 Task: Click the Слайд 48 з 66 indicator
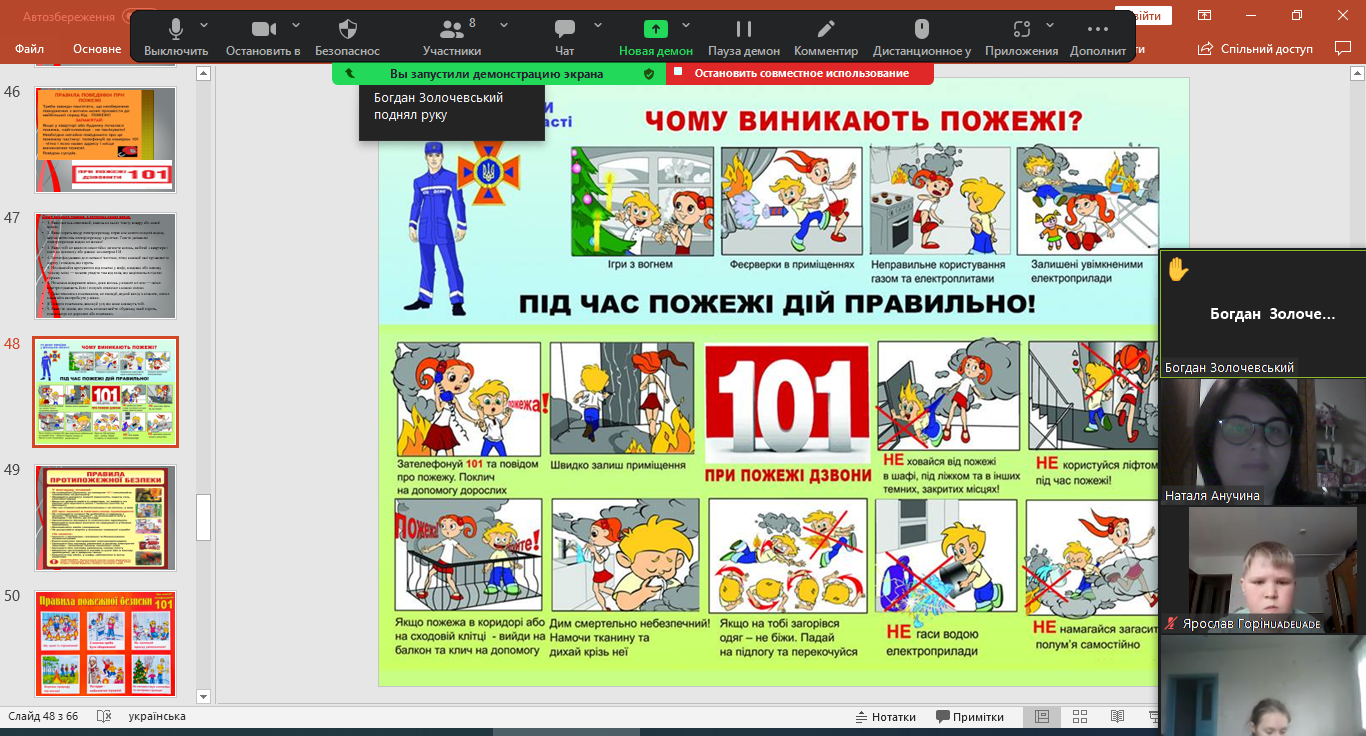43,716
